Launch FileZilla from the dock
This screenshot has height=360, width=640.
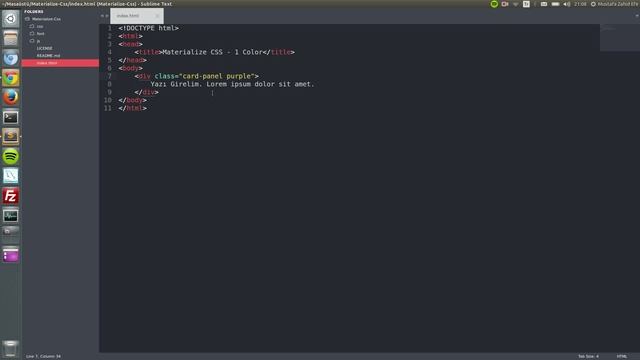pyautogui.click(x=11, y=196)
